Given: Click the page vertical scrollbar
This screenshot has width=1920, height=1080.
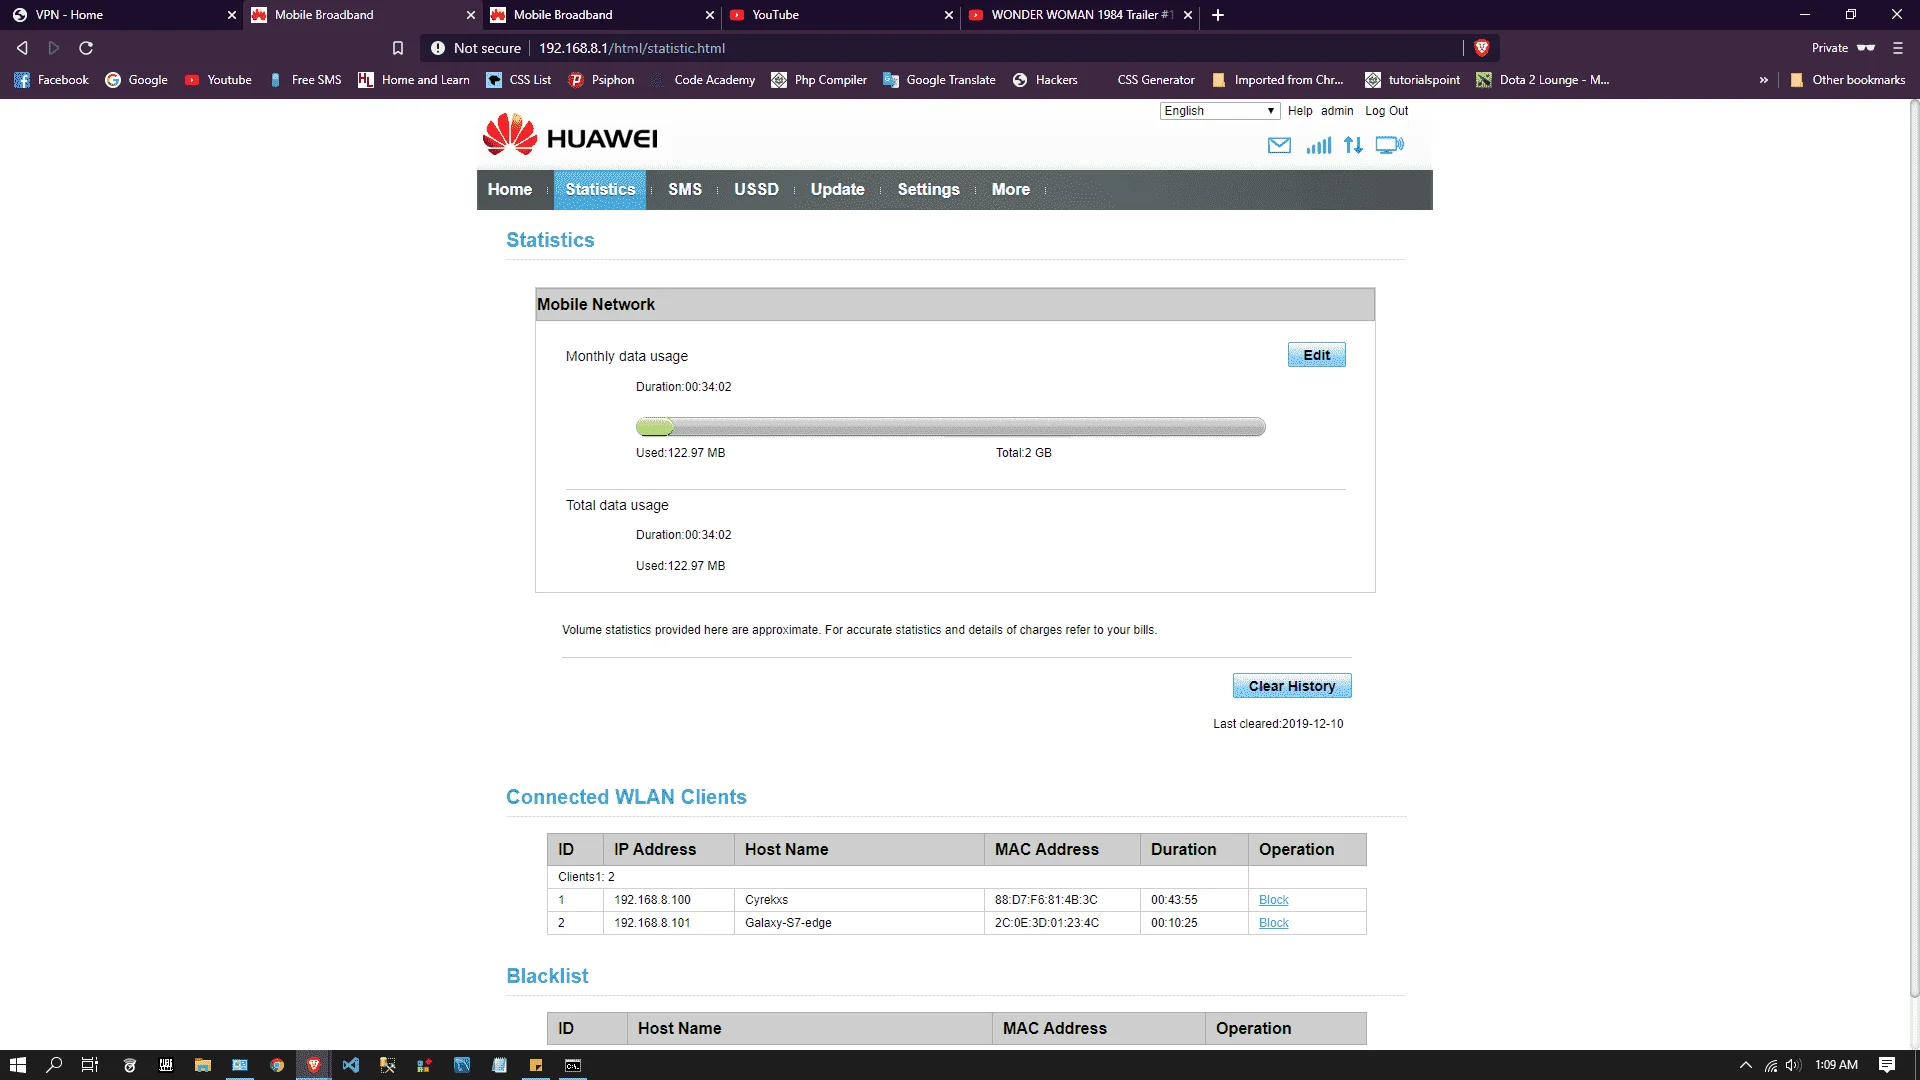Looking at the screenshot, I should (x=1913, y=550).
